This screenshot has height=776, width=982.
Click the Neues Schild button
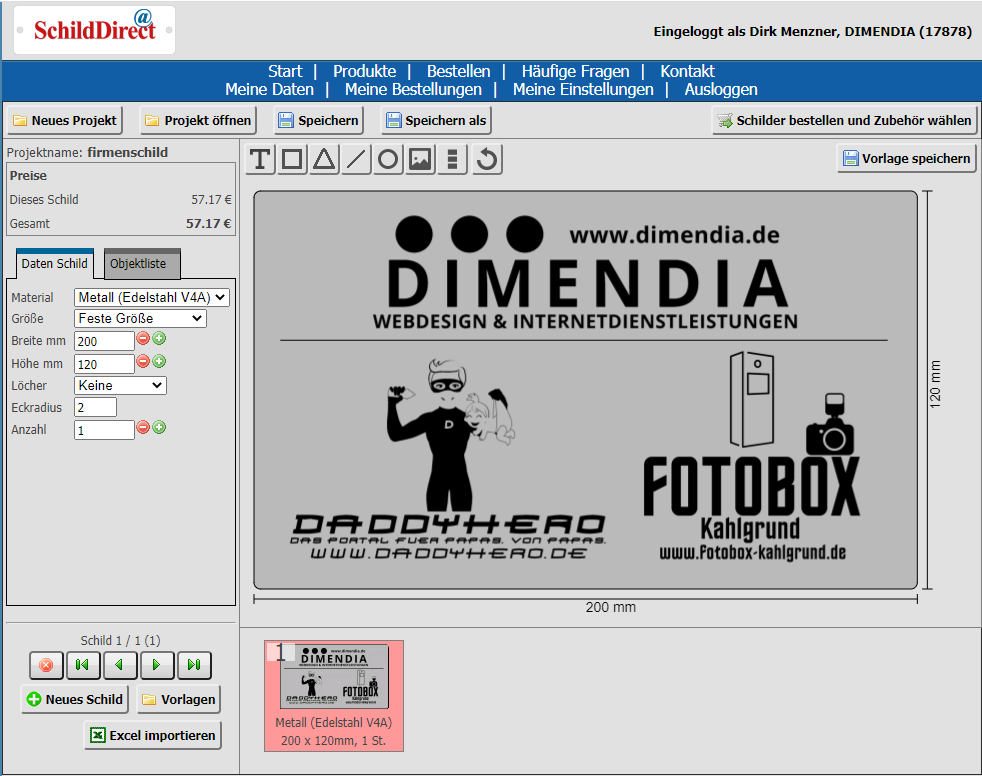[75, 699]
